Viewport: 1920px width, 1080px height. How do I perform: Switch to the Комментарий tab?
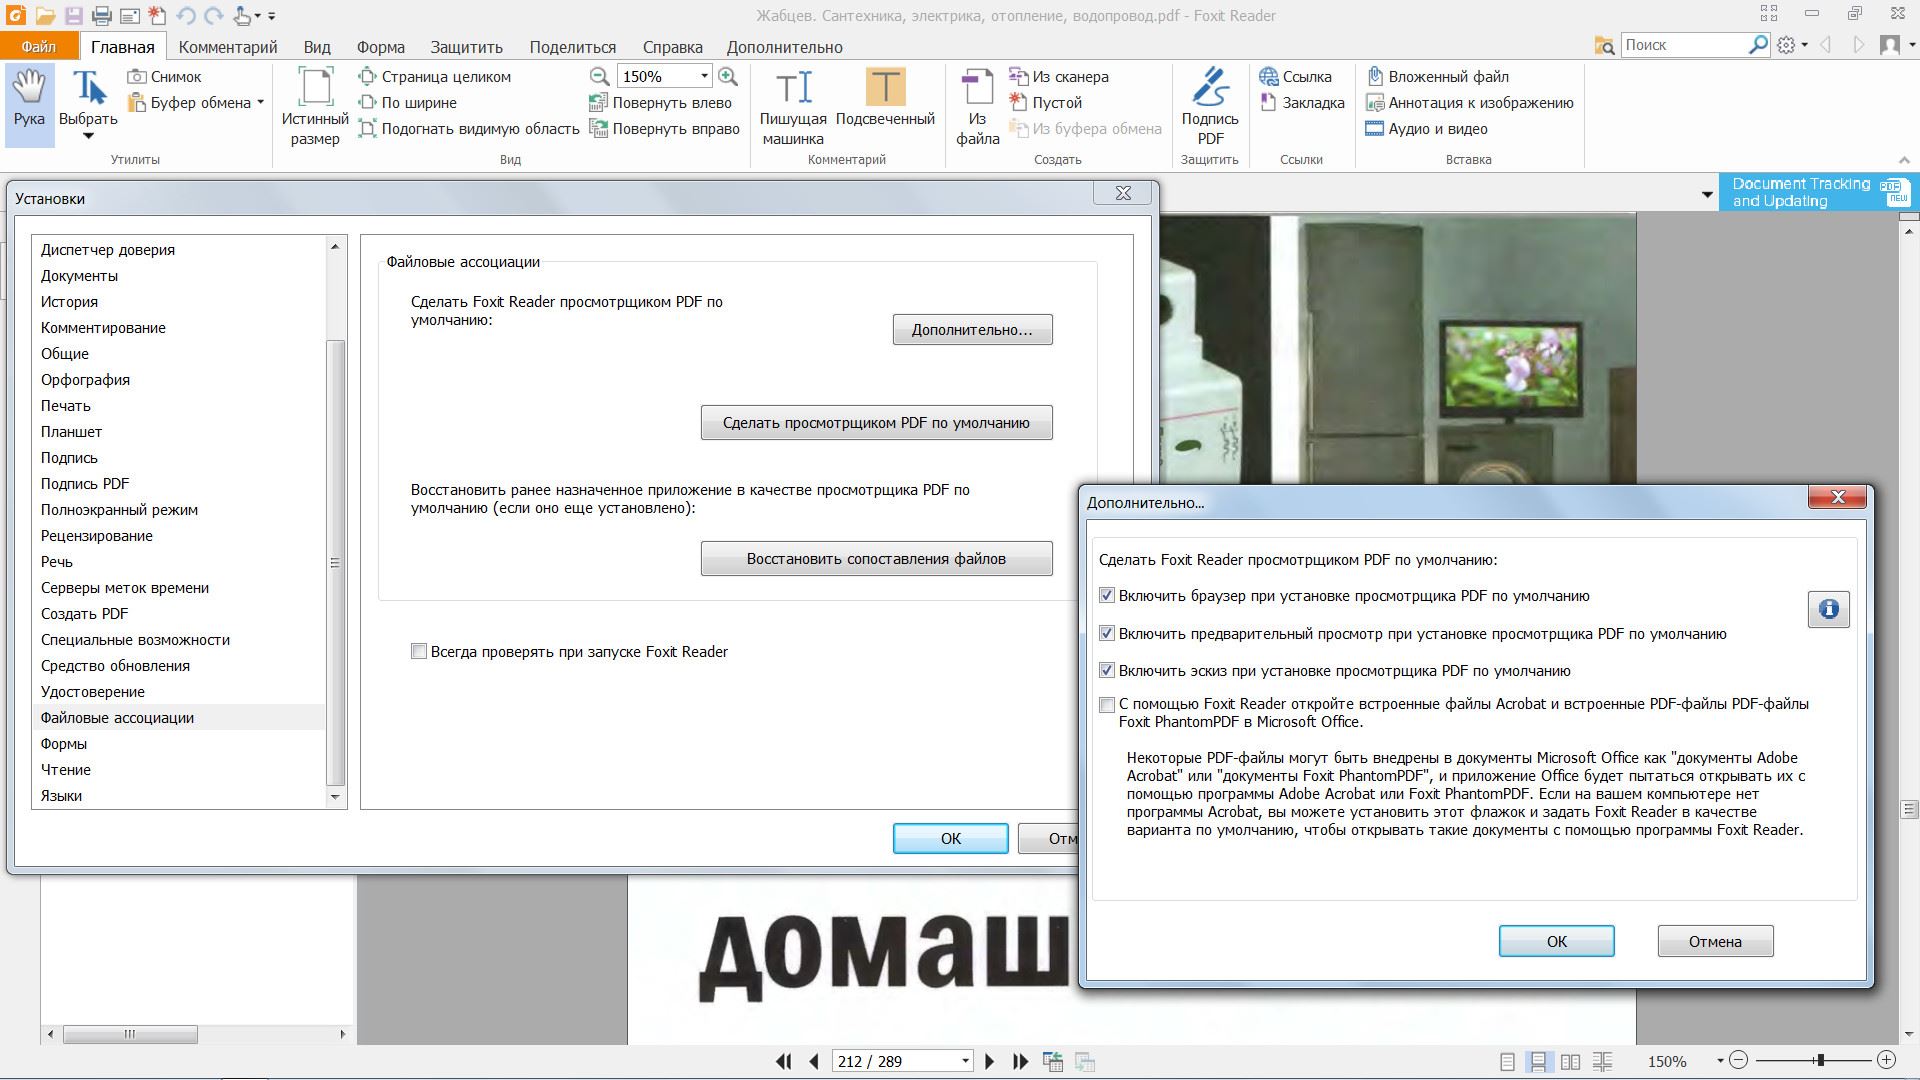[x=228, y=47]
